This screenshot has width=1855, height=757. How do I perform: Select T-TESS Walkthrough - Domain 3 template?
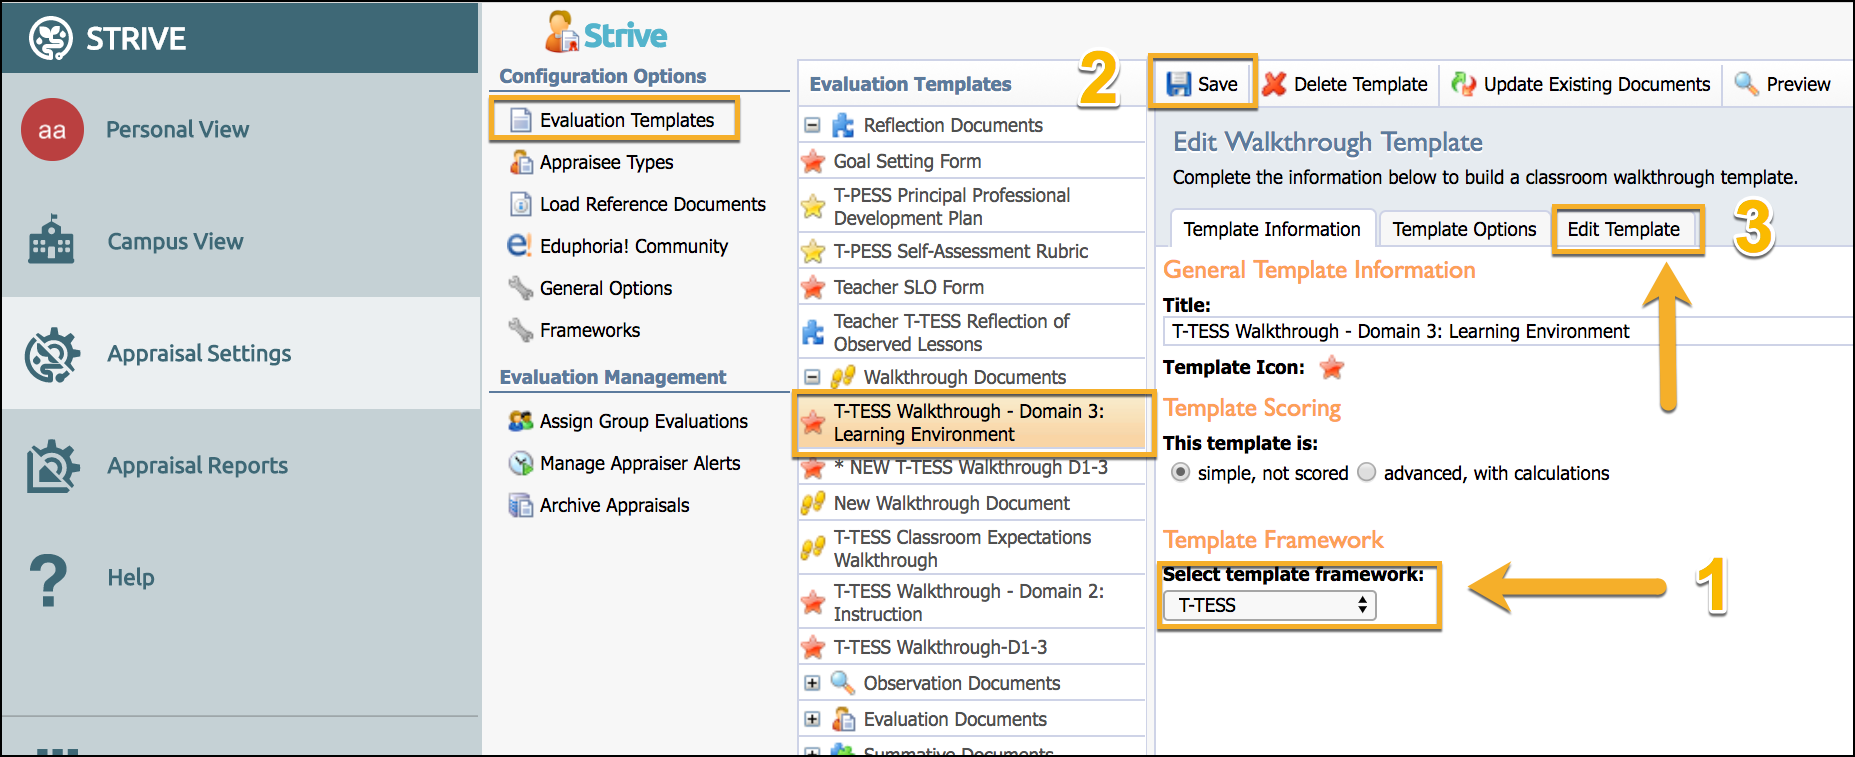972,423
